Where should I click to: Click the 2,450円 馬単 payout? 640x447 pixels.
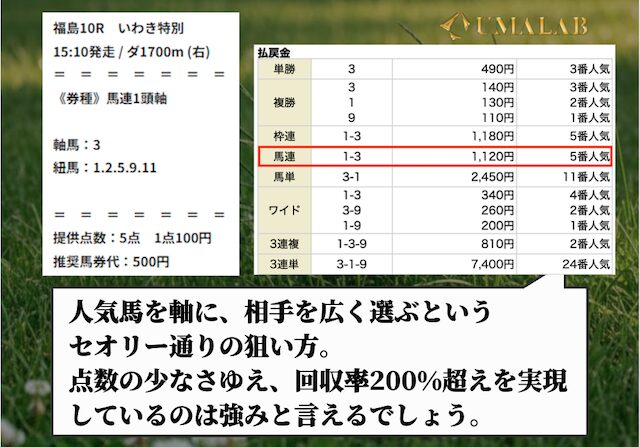point(493,177)
